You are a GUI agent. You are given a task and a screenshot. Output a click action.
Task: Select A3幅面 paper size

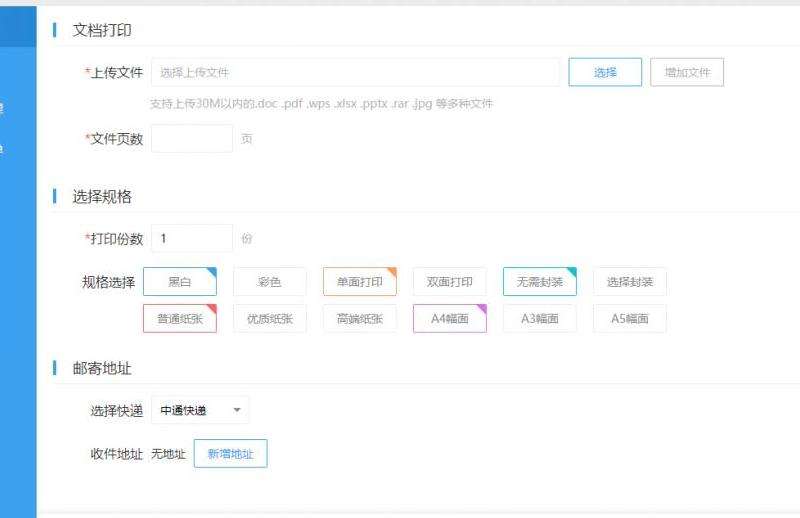(x=540, y=319)
